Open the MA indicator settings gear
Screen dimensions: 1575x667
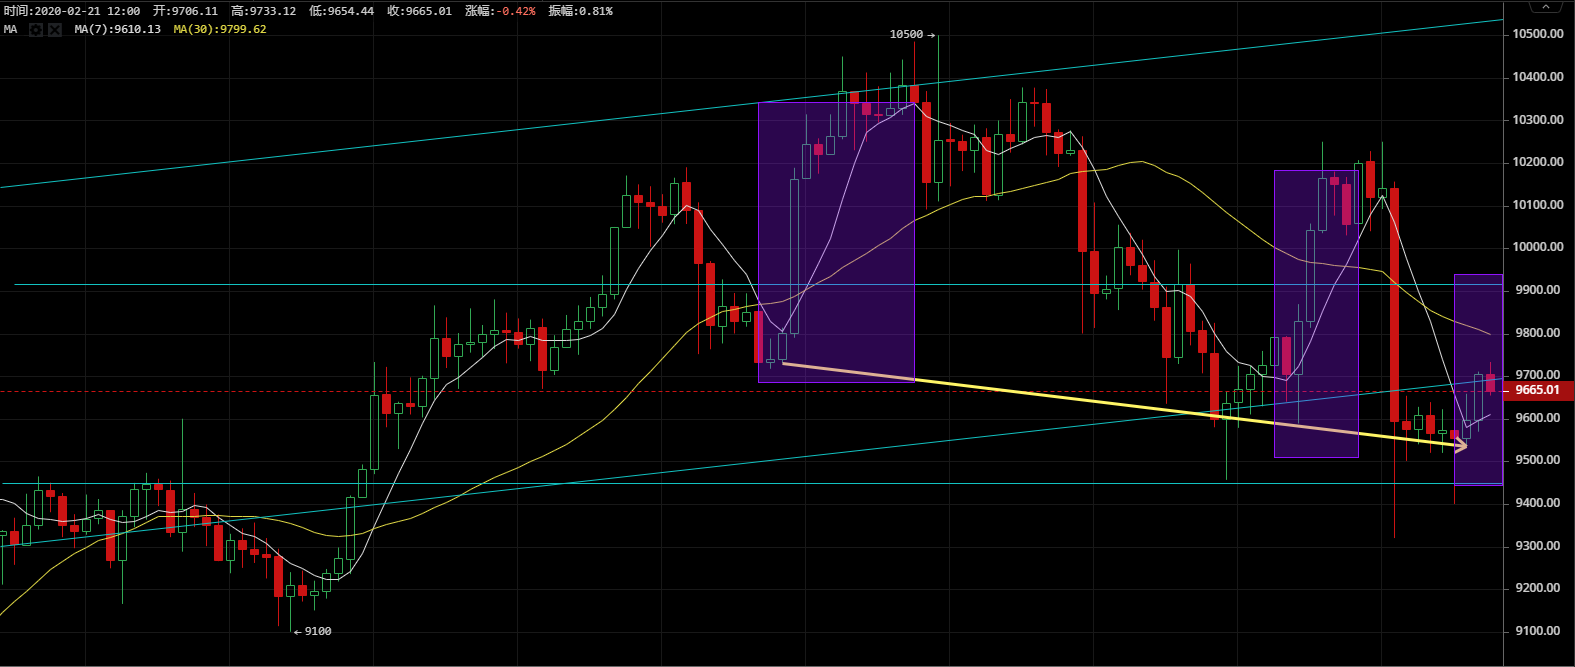(36, 29)
